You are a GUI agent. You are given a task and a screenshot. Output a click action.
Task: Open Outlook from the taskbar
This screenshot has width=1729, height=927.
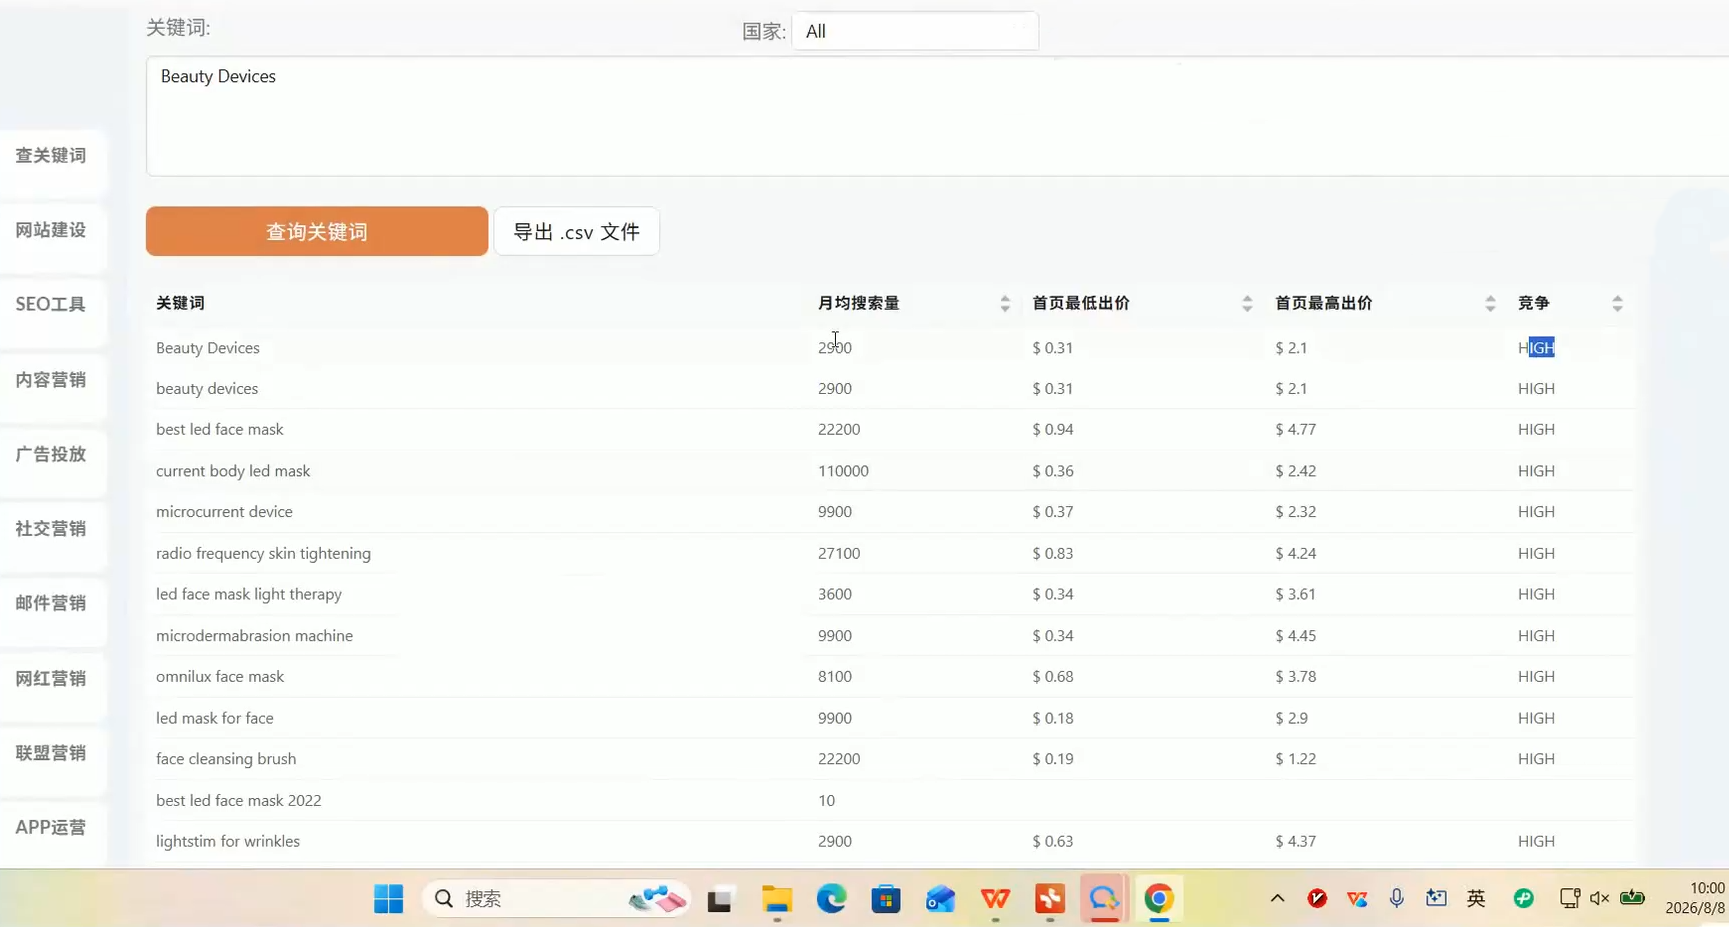[x=940, y=899]
